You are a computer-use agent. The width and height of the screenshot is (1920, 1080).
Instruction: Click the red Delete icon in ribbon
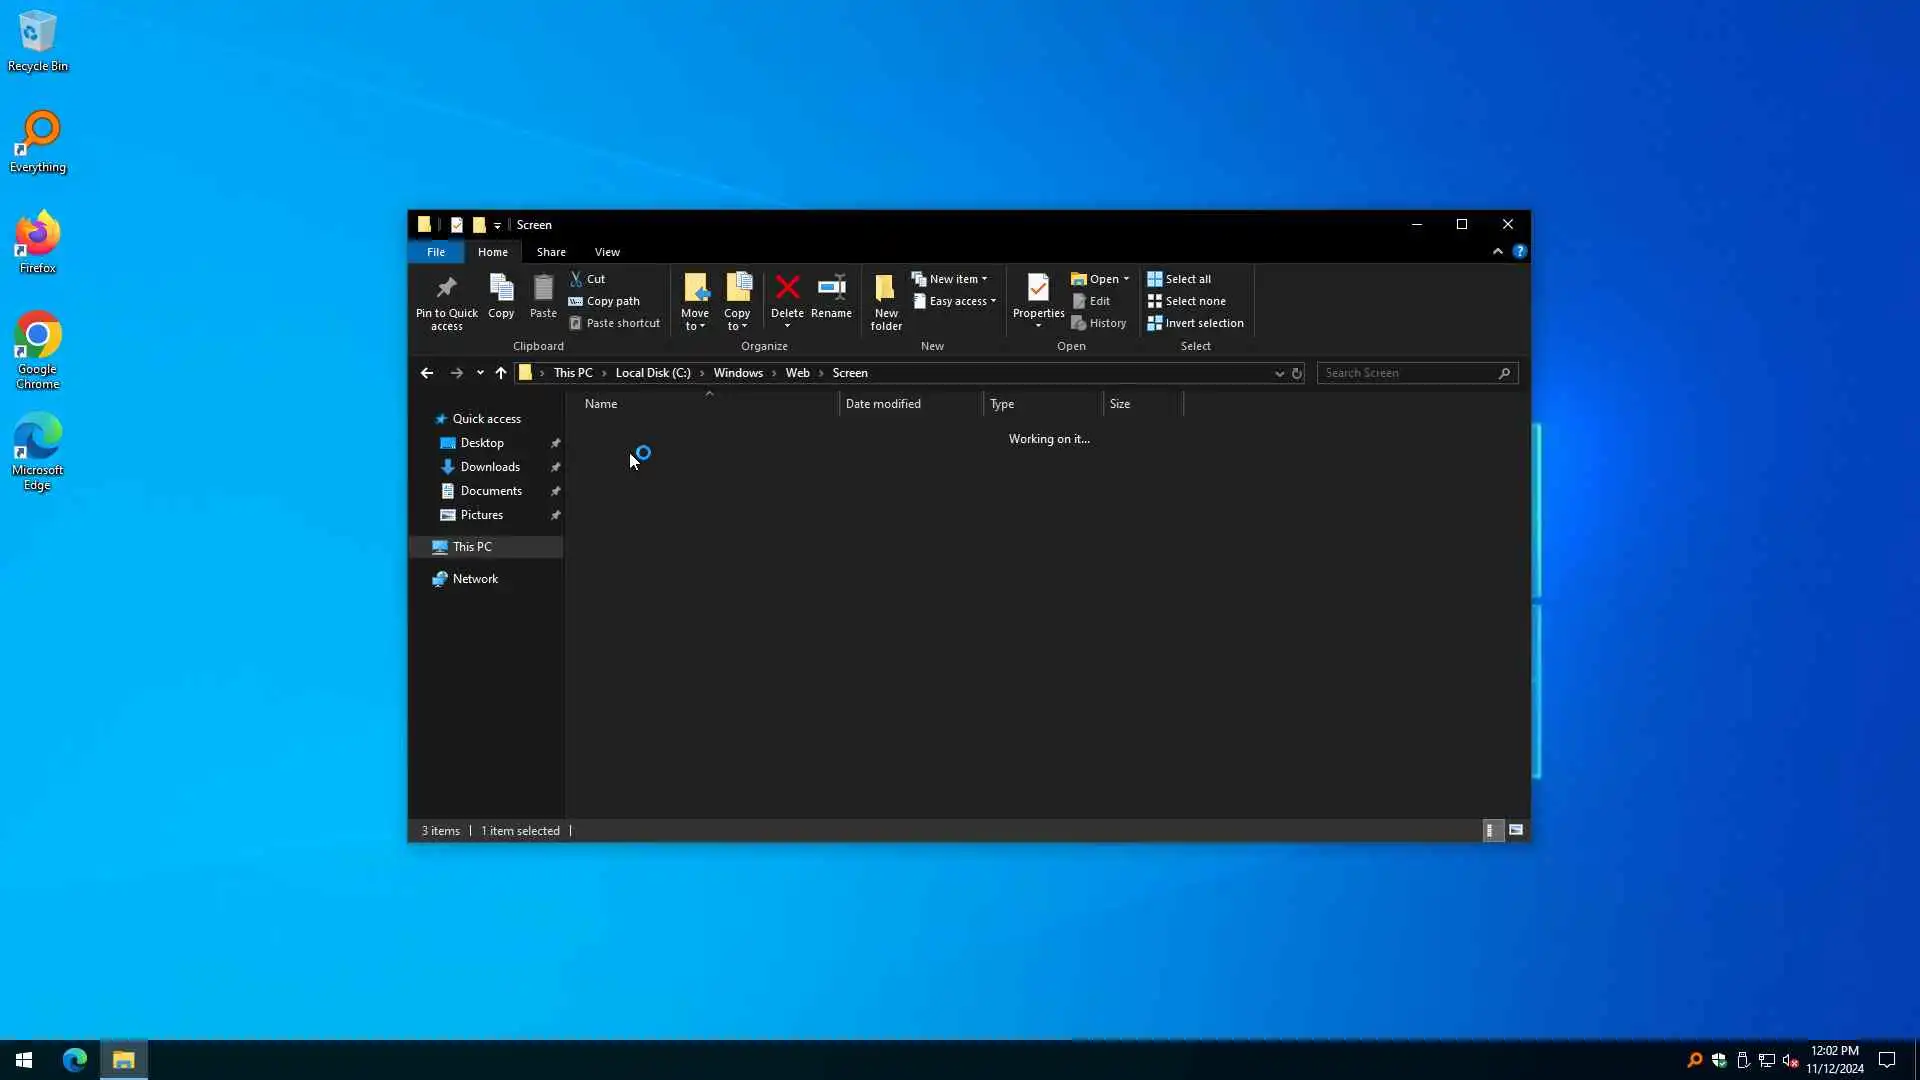click(787, 288)
